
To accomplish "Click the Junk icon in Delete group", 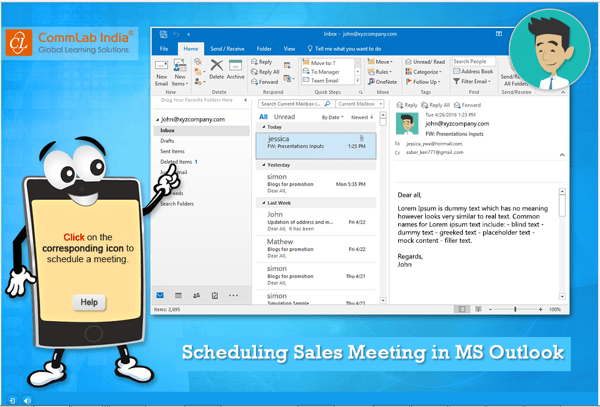I will 198,81.
